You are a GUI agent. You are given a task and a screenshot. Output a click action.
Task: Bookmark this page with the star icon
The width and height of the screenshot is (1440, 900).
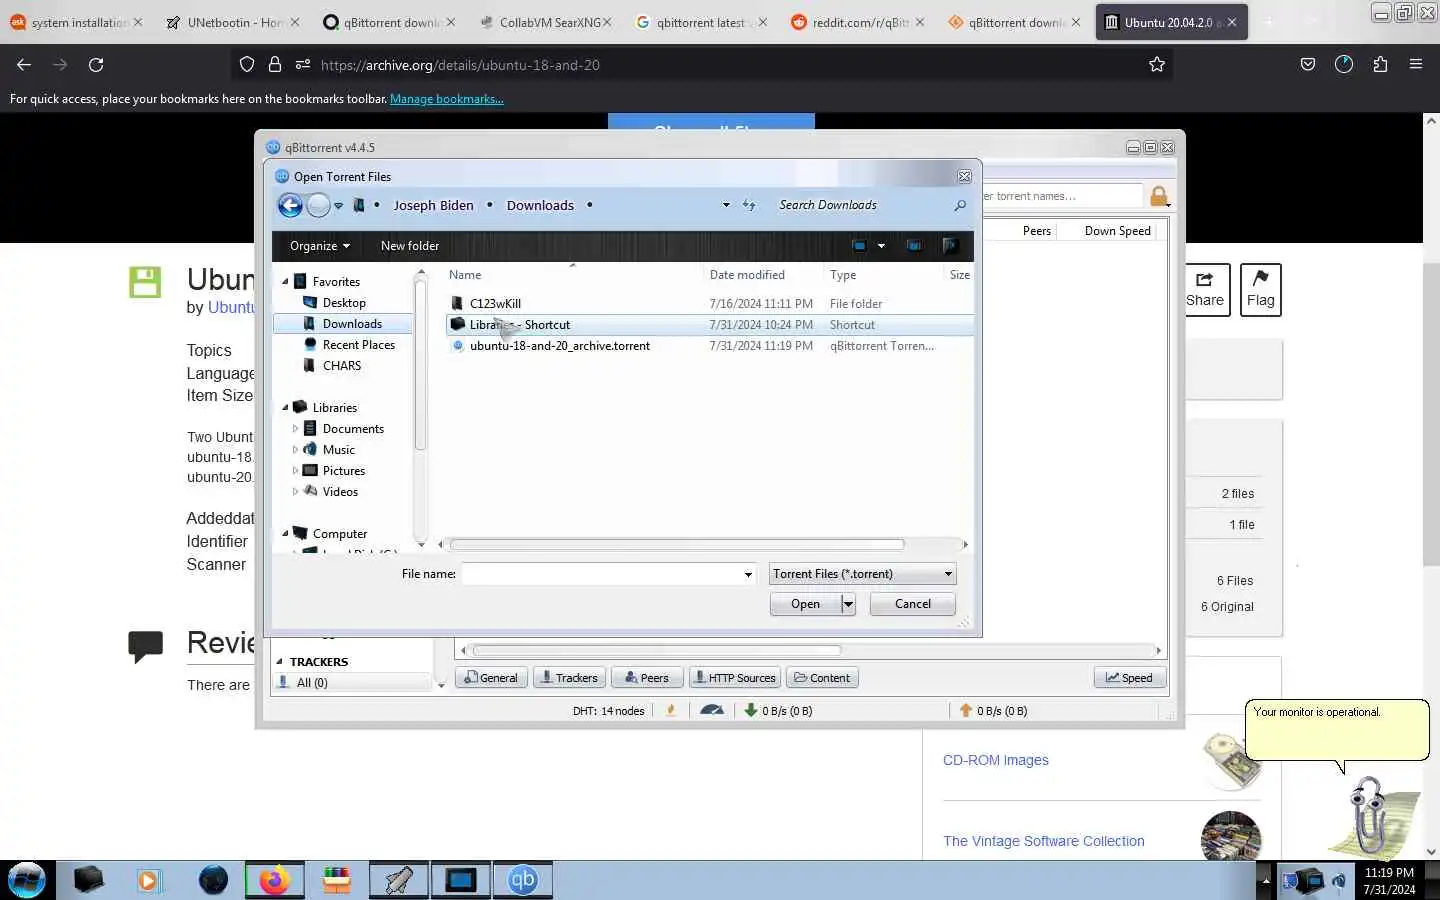click(x=1157, y=65)
